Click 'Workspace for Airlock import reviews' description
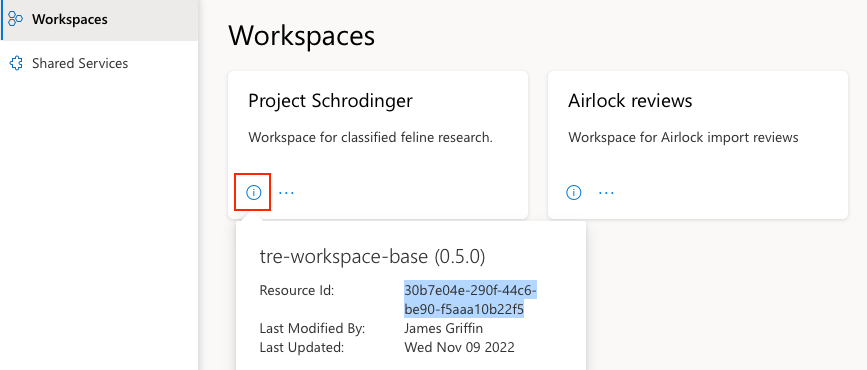 (x=683, y=137)
